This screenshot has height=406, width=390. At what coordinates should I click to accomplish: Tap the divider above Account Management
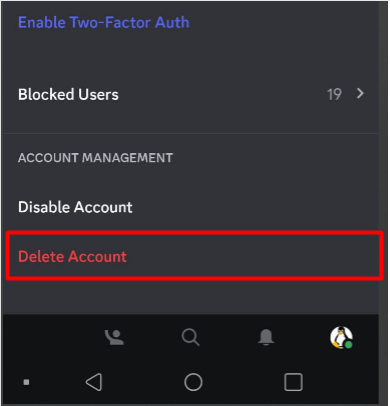[x=191, y=134]
